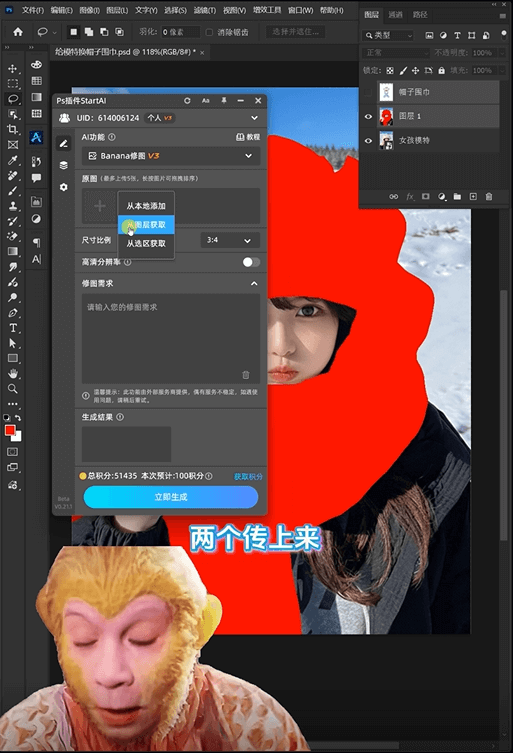Select the Zoom tool
Image resolution: width=513 pixels, height=753 pixels.
(12, 389)
